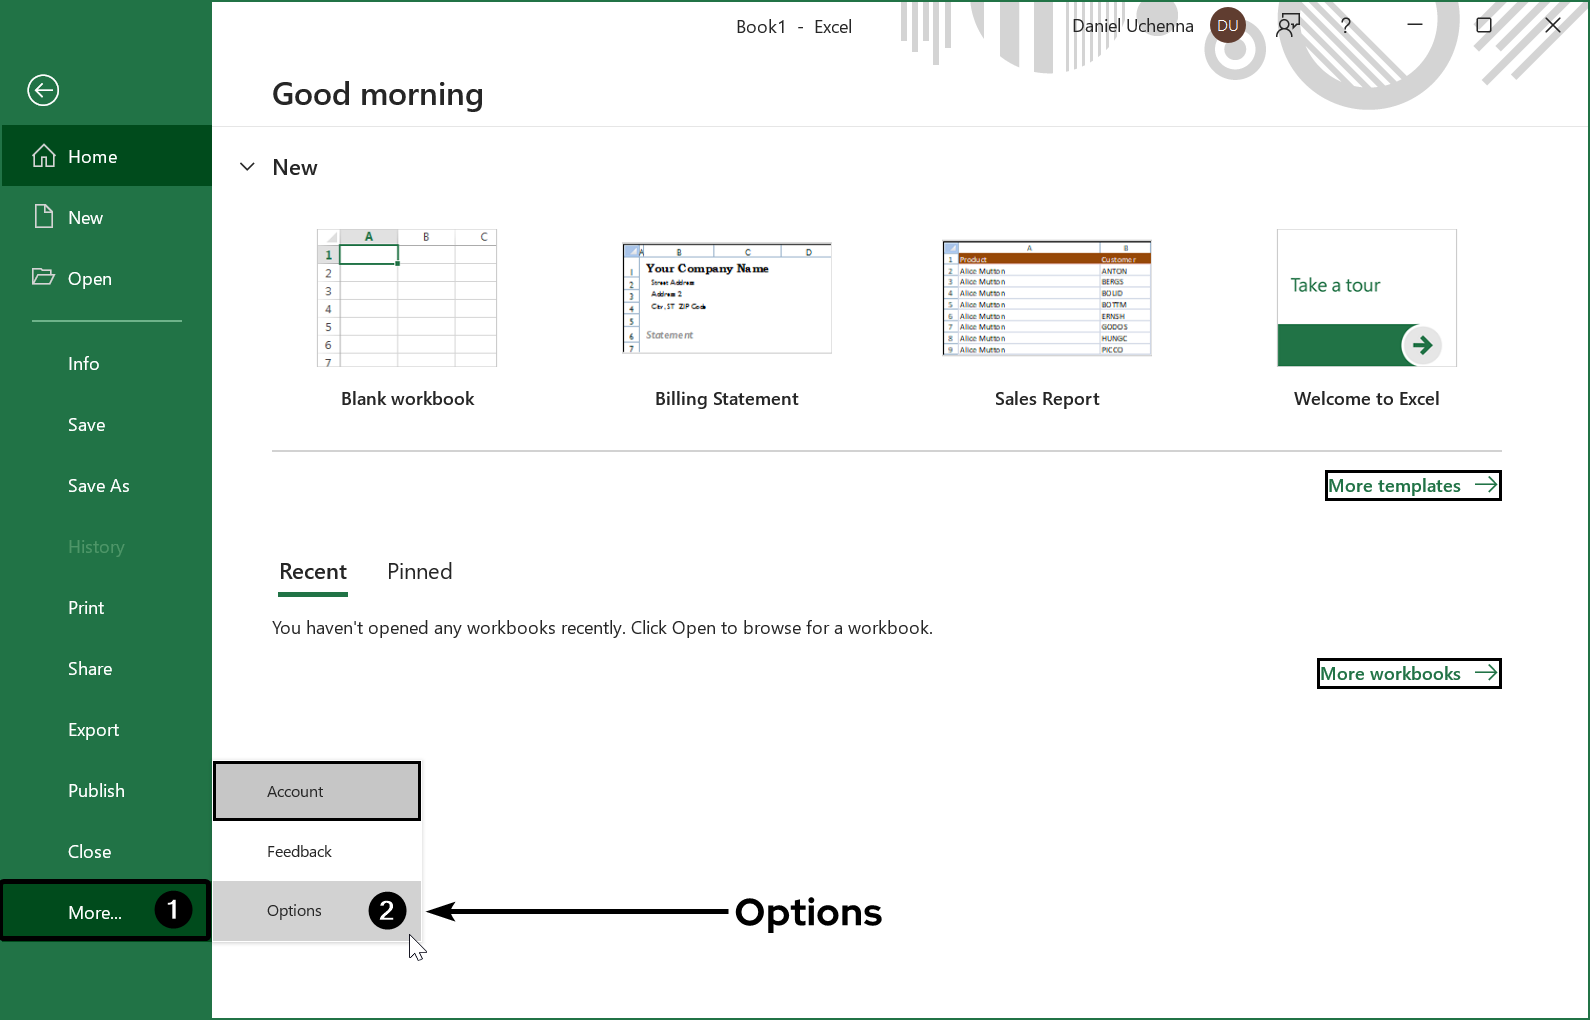Select the Recent tab
The image size is (1590, 1020).
pyautogui.click(x=313, y=572)
